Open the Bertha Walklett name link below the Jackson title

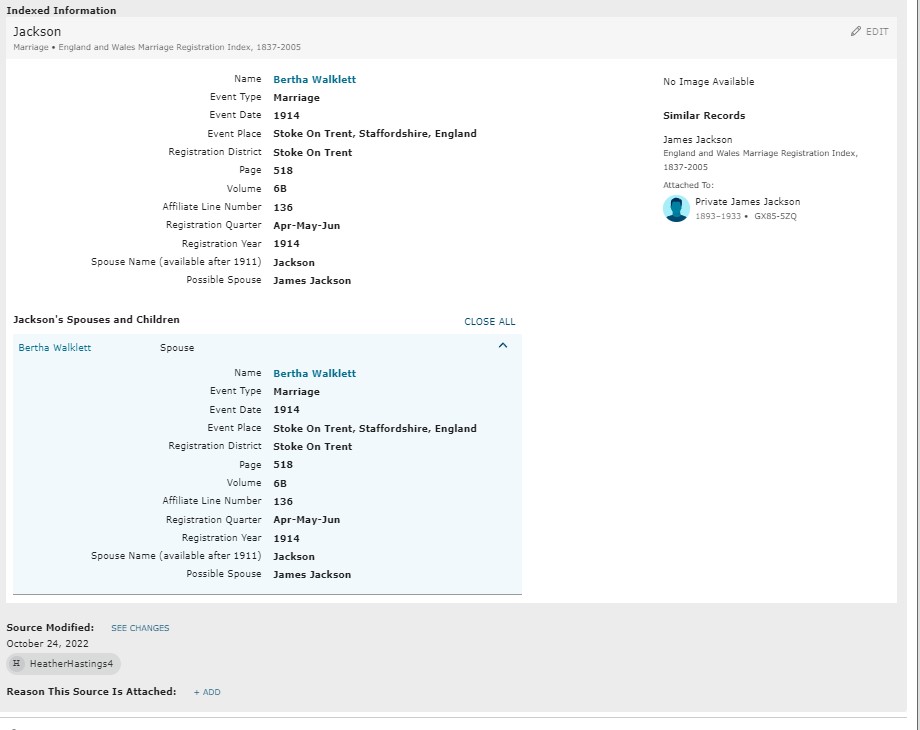pyautogui.click(x=314, y=79)
